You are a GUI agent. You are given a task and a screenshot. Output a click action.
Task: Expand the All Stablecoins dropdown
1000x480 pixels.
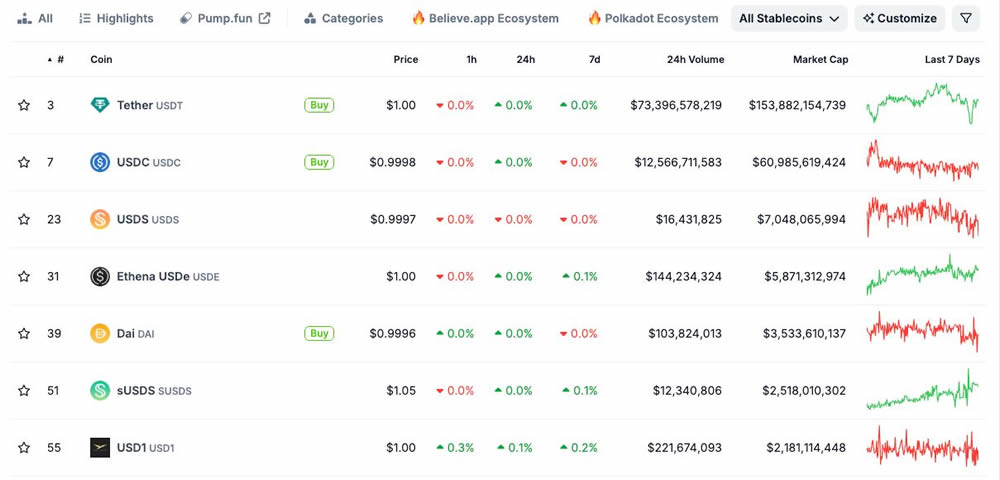click(789, 18)
